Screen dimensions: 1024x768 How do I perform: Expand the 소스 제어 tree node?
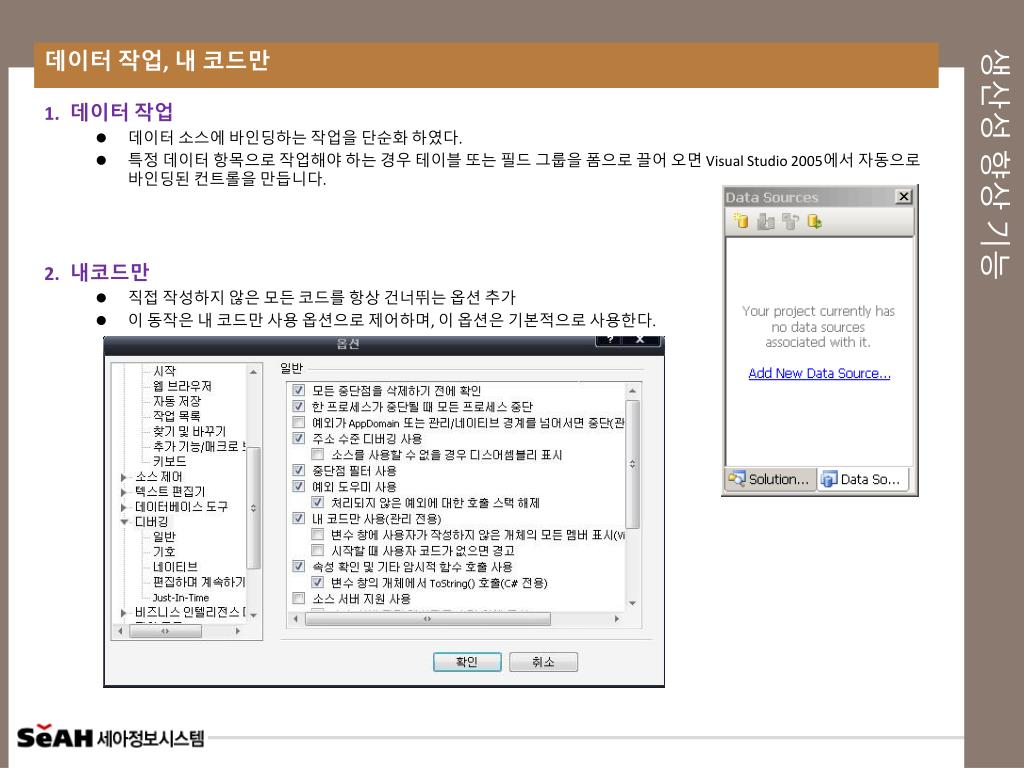click(x=123, y=477)
